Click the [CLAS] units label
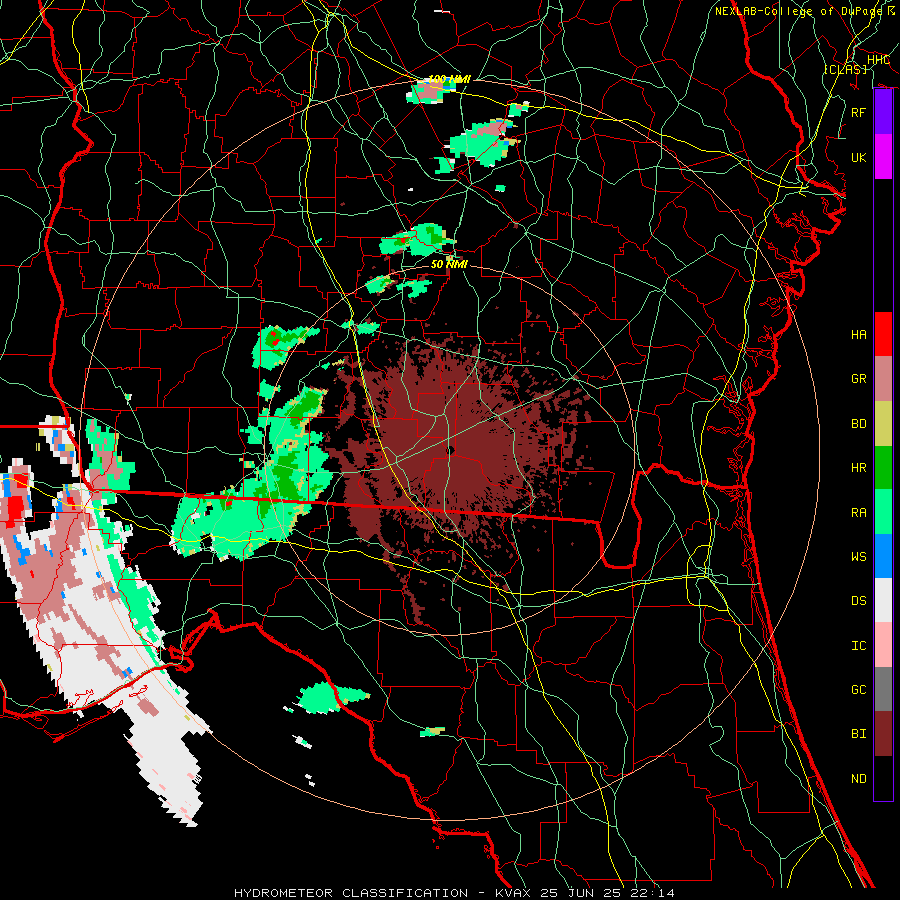The height and width of the screenshot is (900, 900). click(x=845, y=69)
